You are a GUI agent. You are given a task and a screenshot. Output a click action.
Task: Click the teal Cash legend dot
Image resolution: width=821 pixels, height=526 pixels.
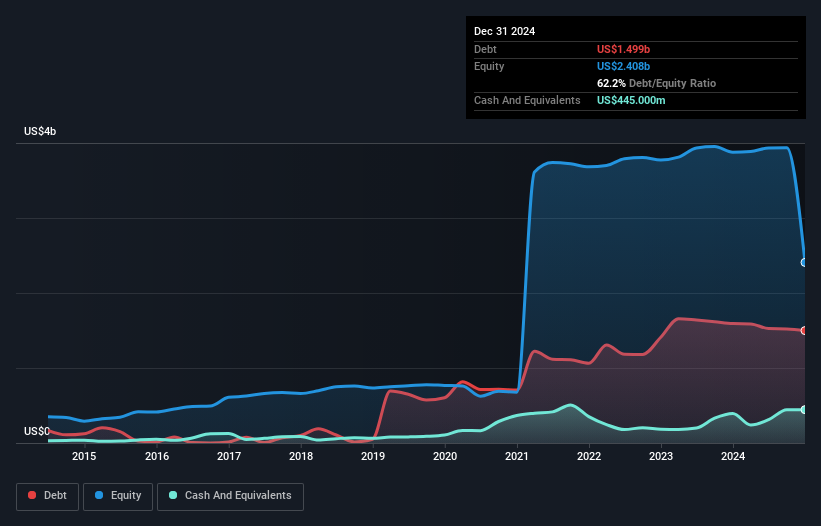[x=173, y=495]
